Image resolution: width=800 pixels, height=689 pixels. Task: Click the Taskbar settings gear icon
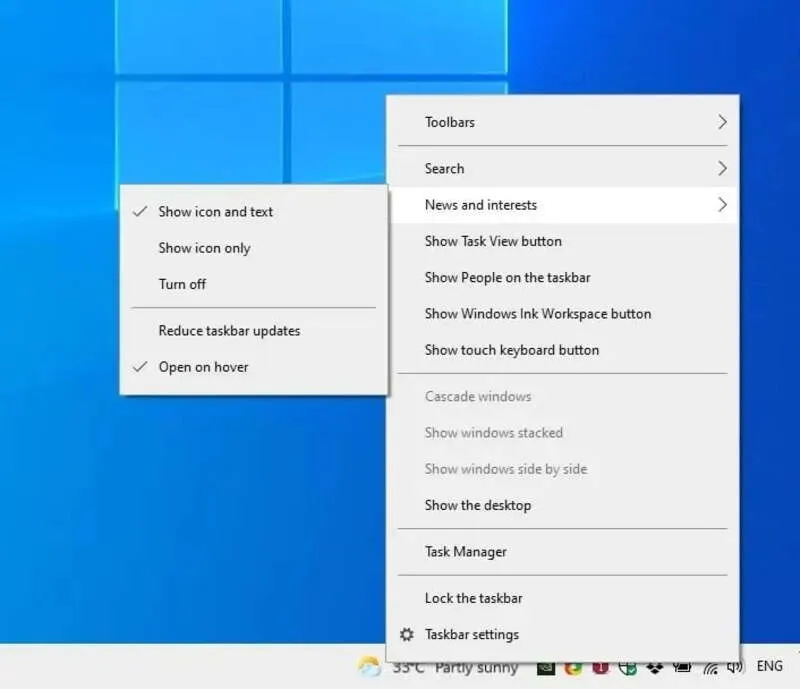point(407,634)
